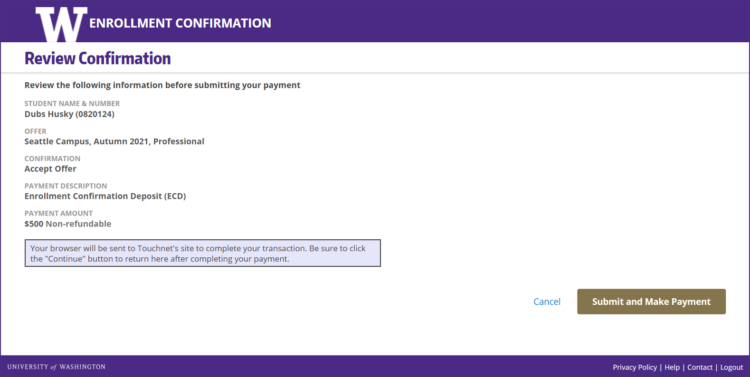The height and width of the screenshot is (377, 750).
Task: Click the Payment Amount label
Action: click(x=58, y=213)
